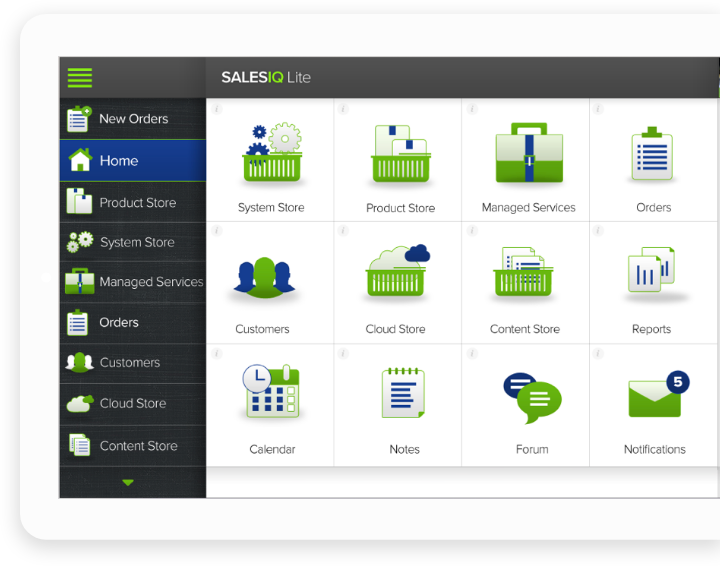The image size is (720, 566).
Task: Select New Orders in sidebar menu
Action: tap(133, 118)
